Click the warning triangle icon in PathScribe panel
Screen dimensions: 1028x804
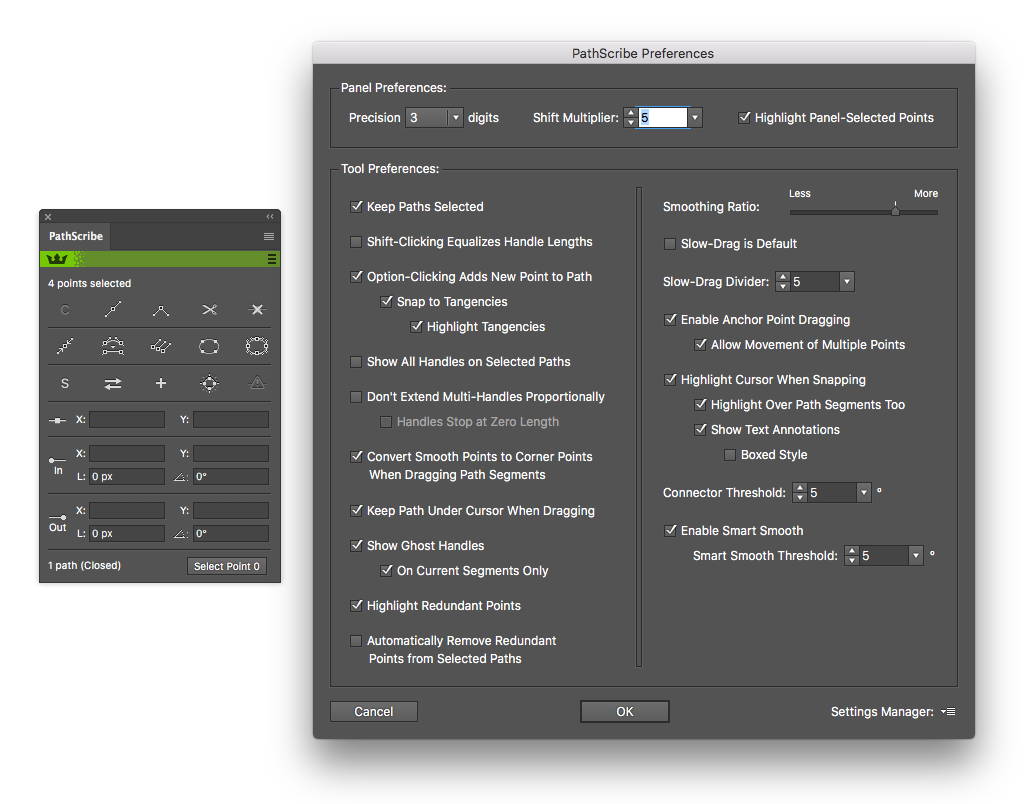(x=257, y=383)
